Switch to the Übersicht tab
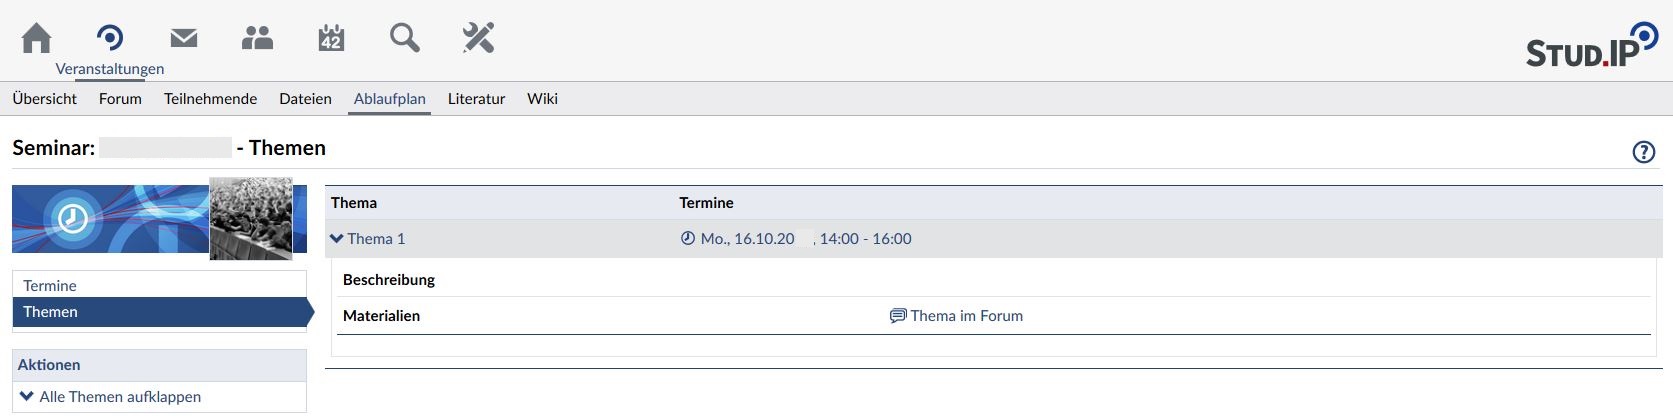 (44, 99)
